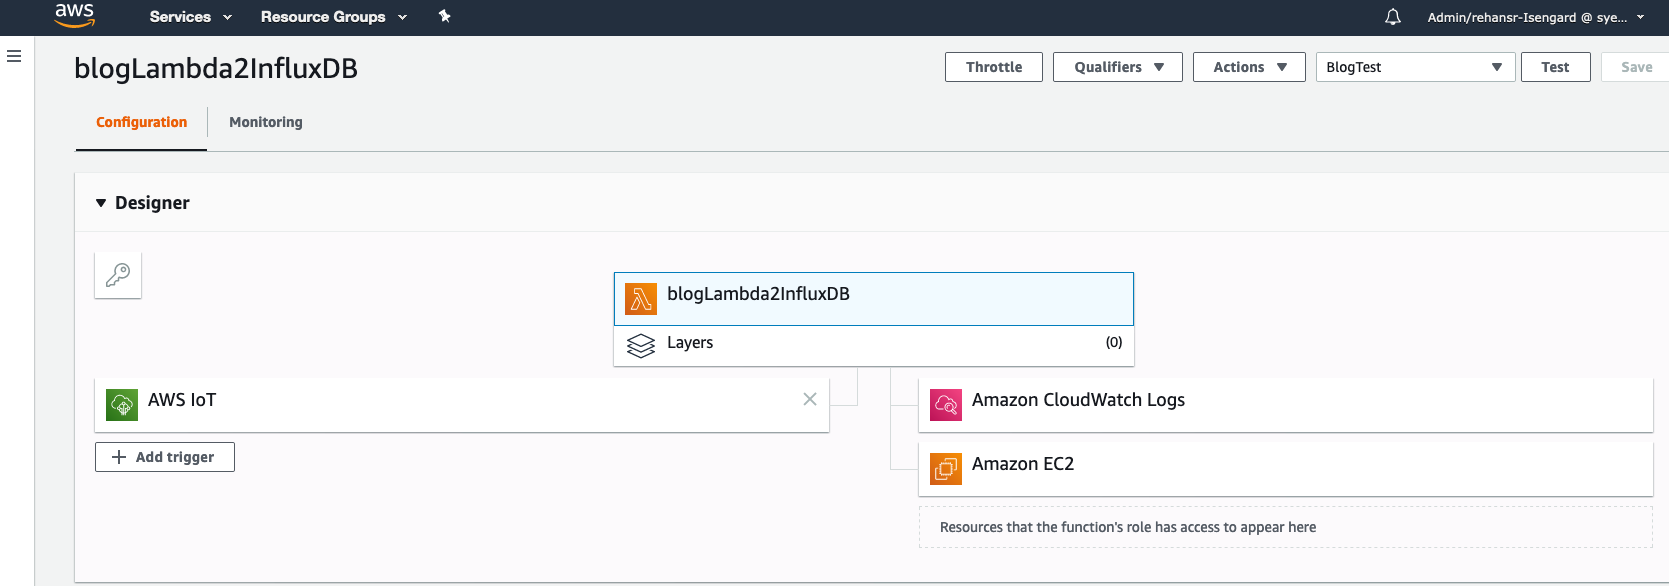This screenshot has width=1669, height=586.
Task: Run the Test button
Action: [1554, 67]
